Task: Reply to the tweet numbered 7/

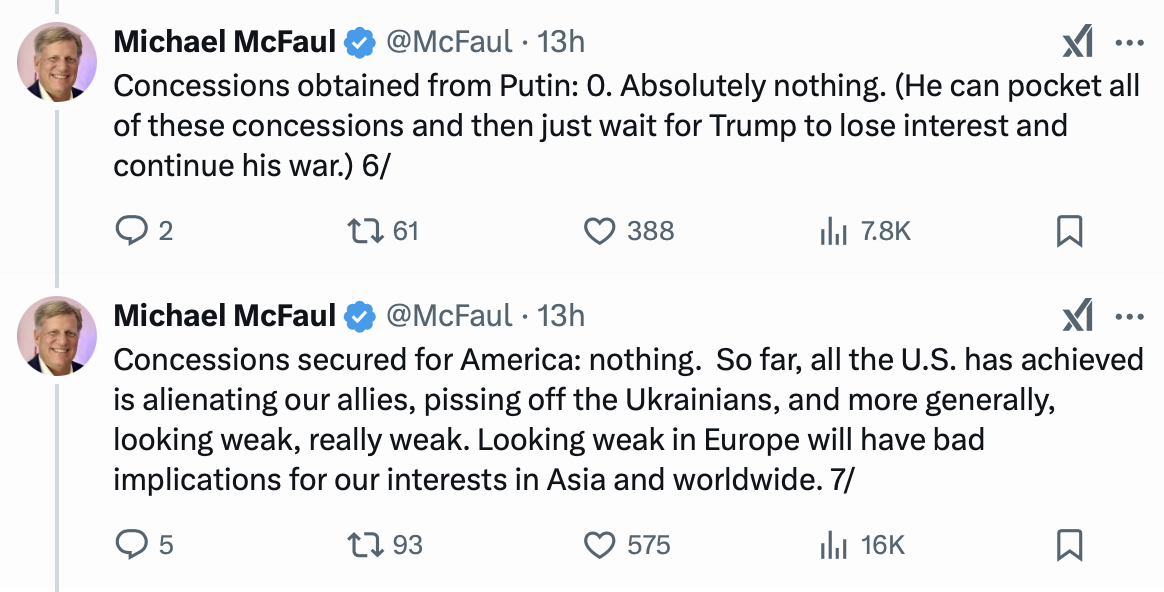Action: click(132, 545)
